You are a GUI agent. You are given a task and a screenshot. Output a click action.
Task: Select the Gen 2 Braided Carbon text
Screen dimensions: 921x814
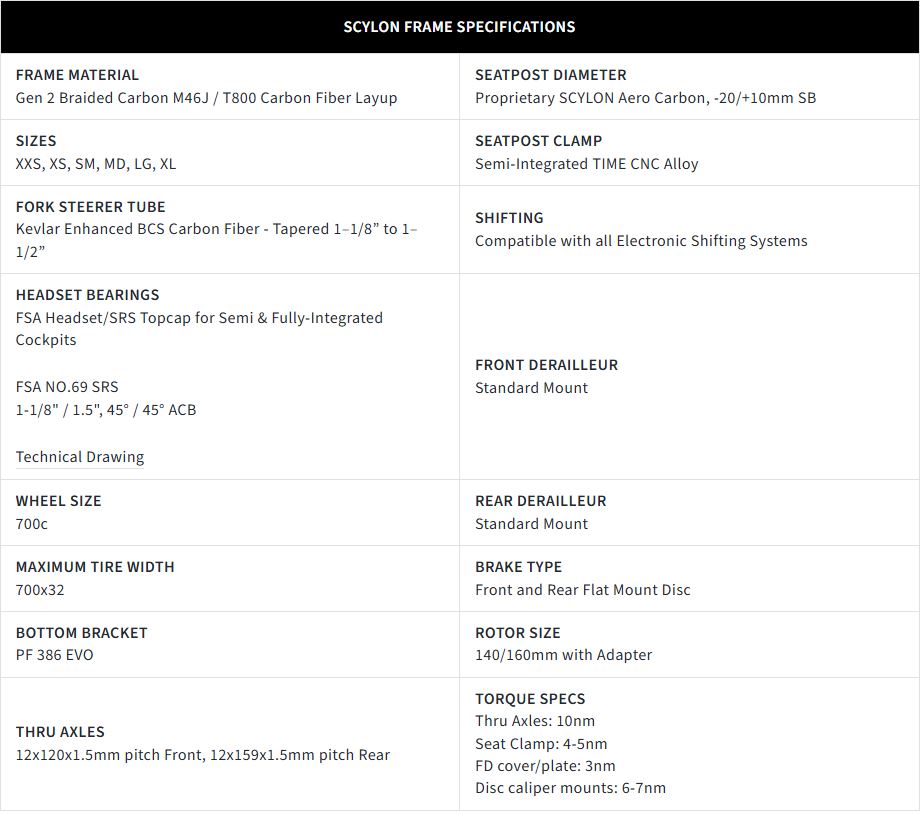[x=206, y=98]
